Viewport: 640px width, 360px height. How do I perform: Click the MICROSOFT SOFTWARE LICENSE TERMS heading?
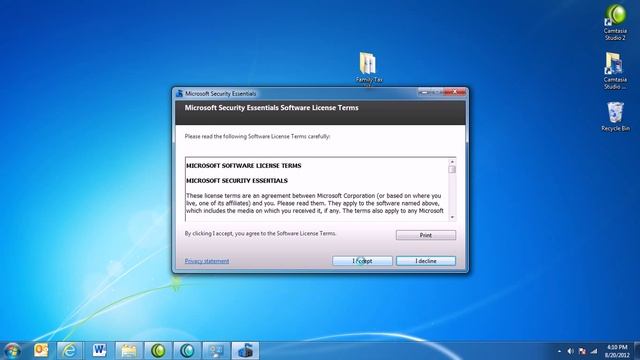(244, 166)
